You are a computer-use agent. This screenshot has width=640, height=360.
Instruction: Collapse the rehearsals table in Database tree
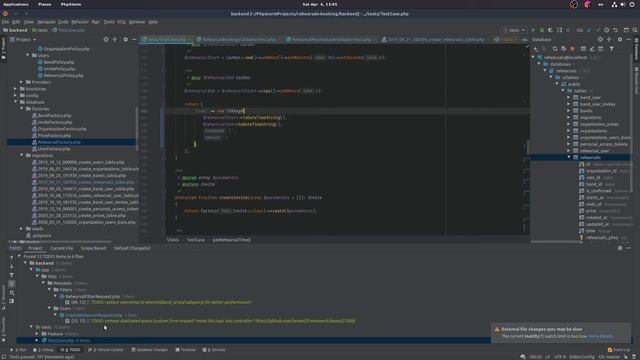(569, 157)
